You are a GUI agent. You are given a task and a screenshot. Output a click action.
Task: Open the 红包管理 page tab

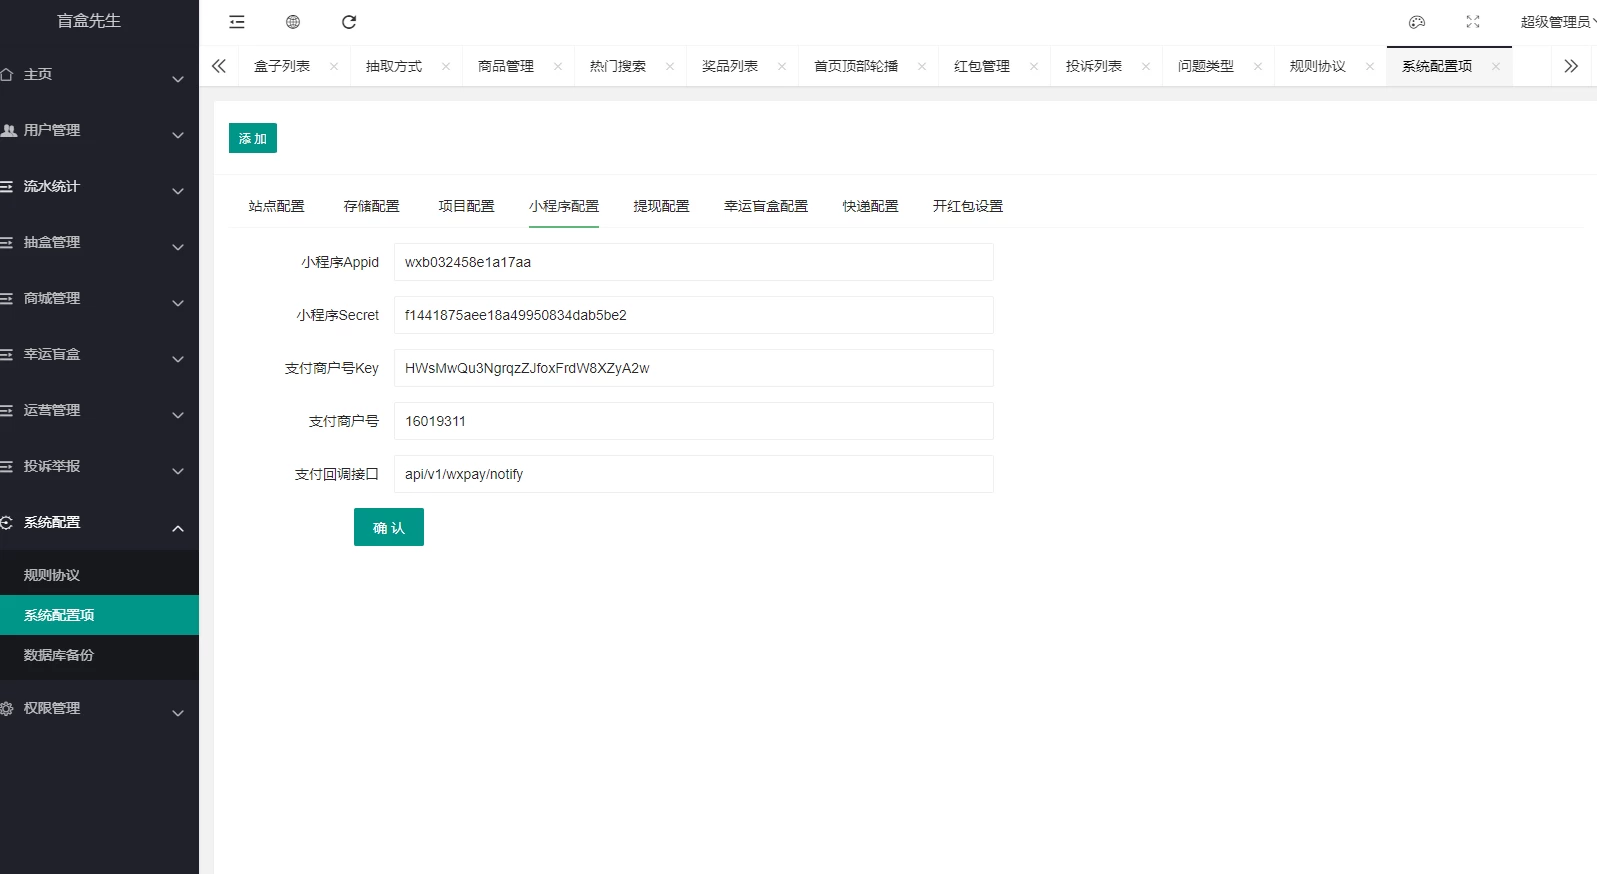click(x=982, y=67)
